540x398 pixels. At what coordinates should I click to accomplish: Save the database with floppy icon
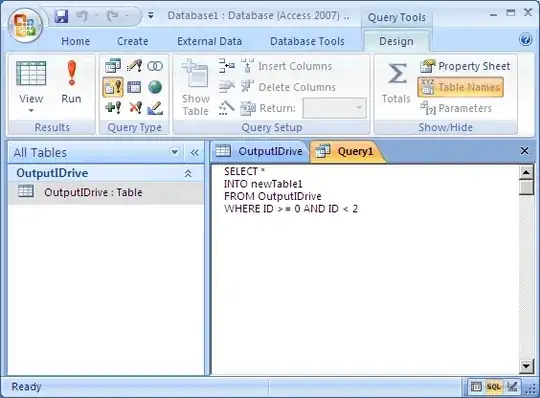(x=61, y=16)
